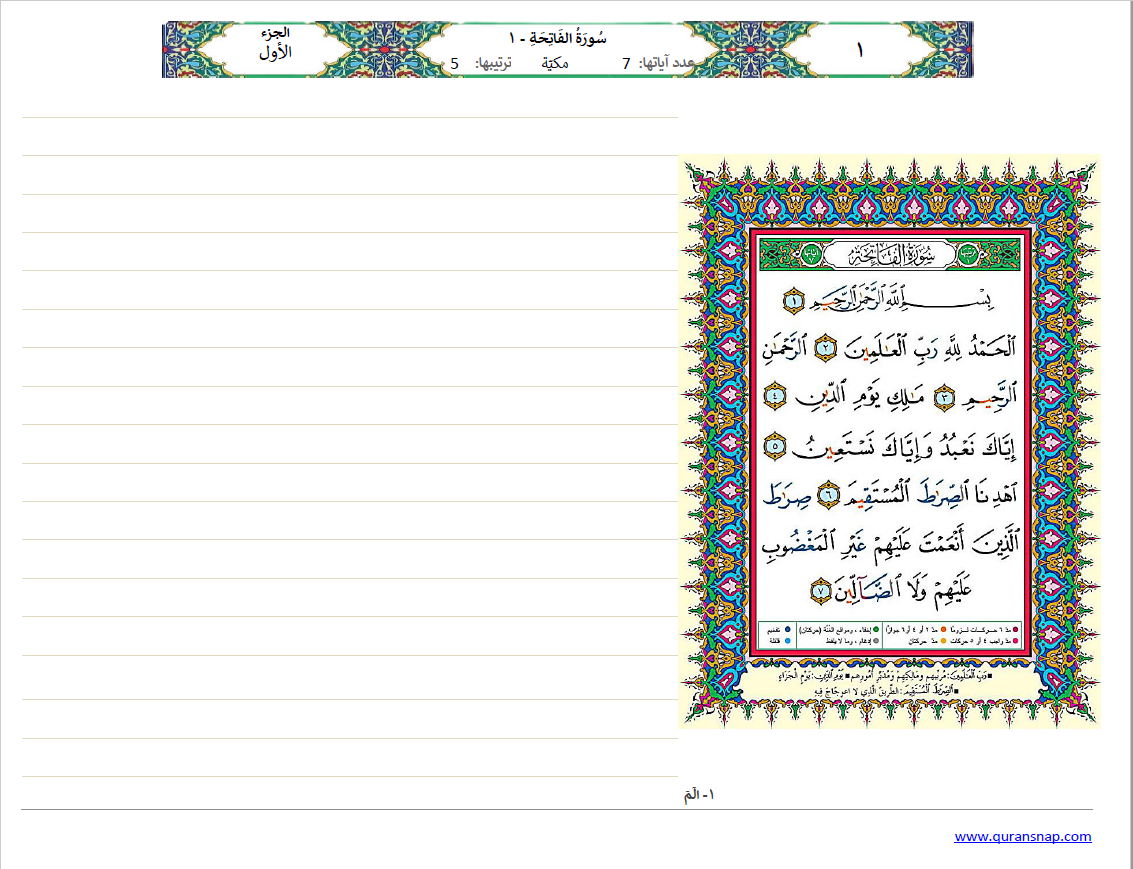The width and height of the screenshot is (1133, 869).
Task: Click the gray idgham legend dot
Action: pos(876,642)
